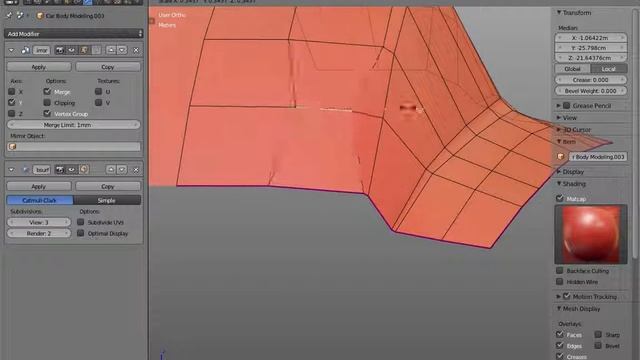Toggle the Matcap checkbox
Viewport: 640px width, 360px height.
point(560,198)
